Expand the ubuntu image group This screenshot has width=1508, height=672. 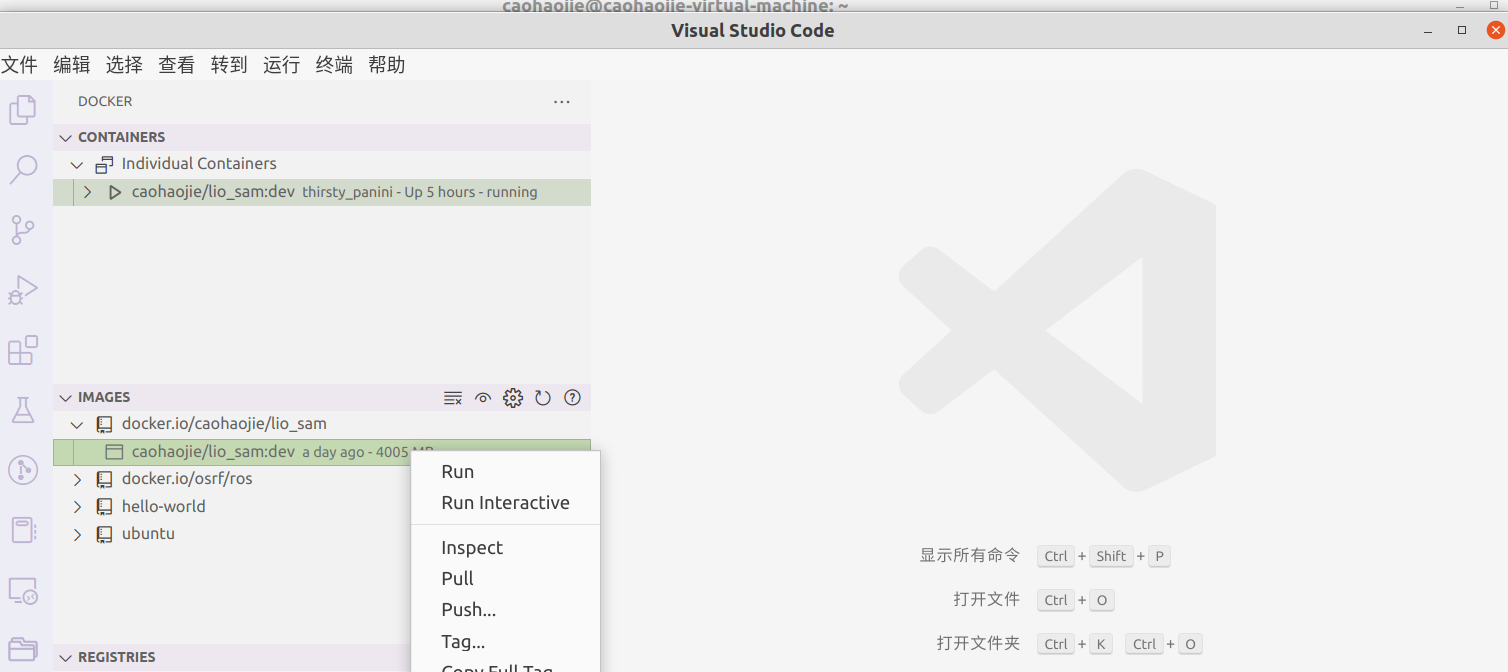point(77,534)
